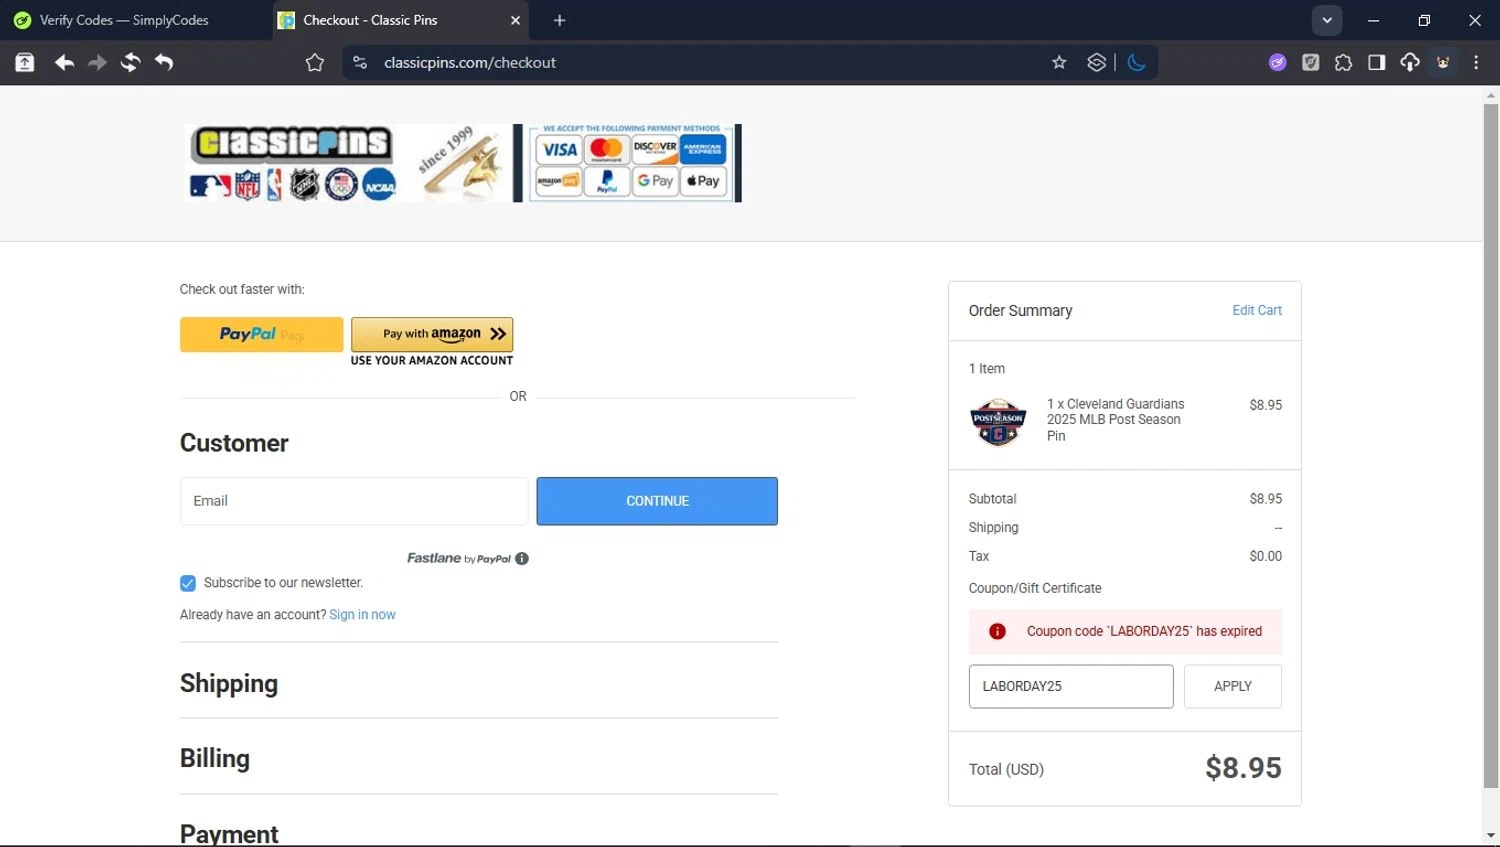Click the red coupon error icon

point(997,631)
